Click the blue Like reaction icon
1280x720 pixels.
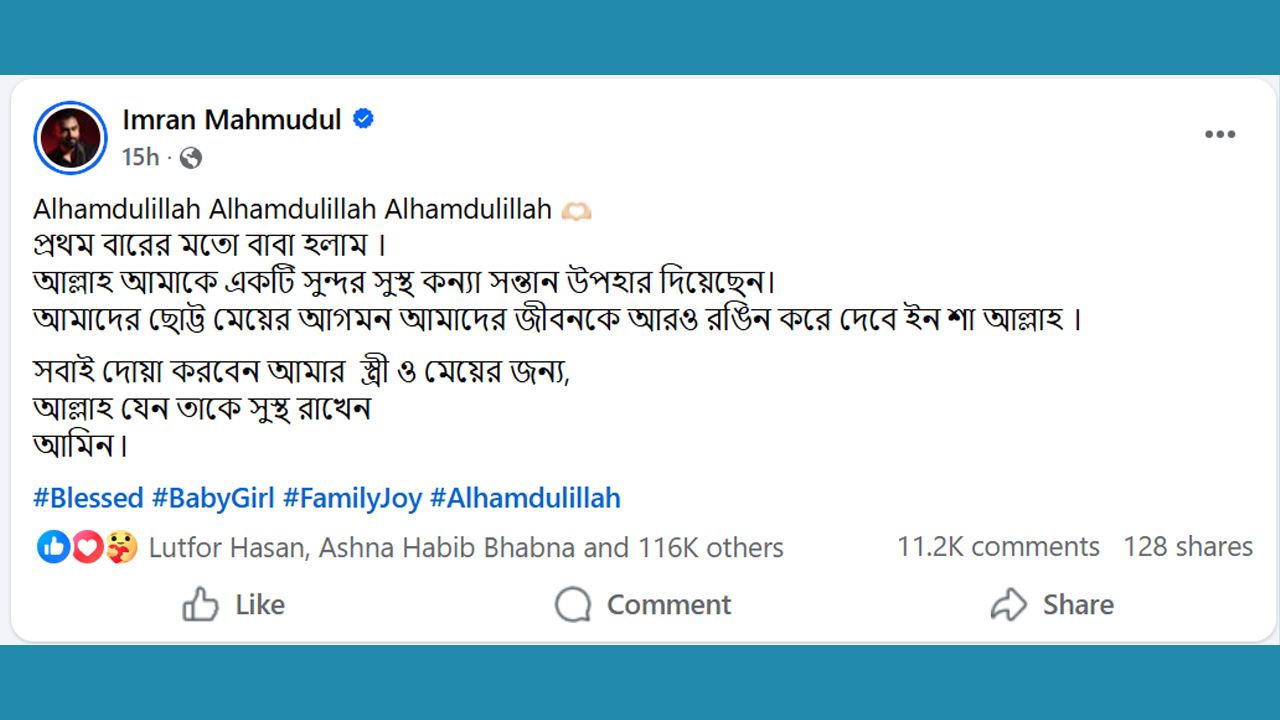click(x=54, y=547)
